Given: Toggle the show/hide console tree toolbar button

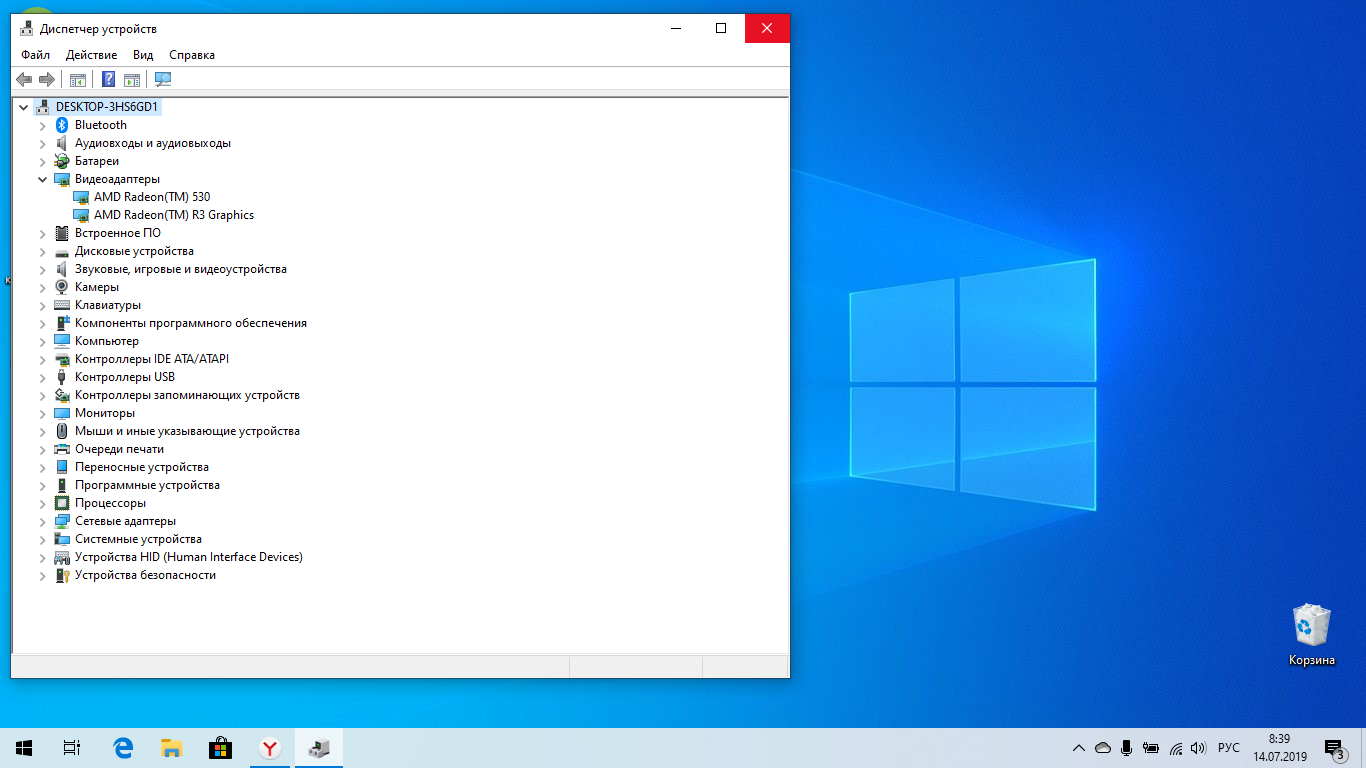Looking at the screenshot, I should click(77, 79).
